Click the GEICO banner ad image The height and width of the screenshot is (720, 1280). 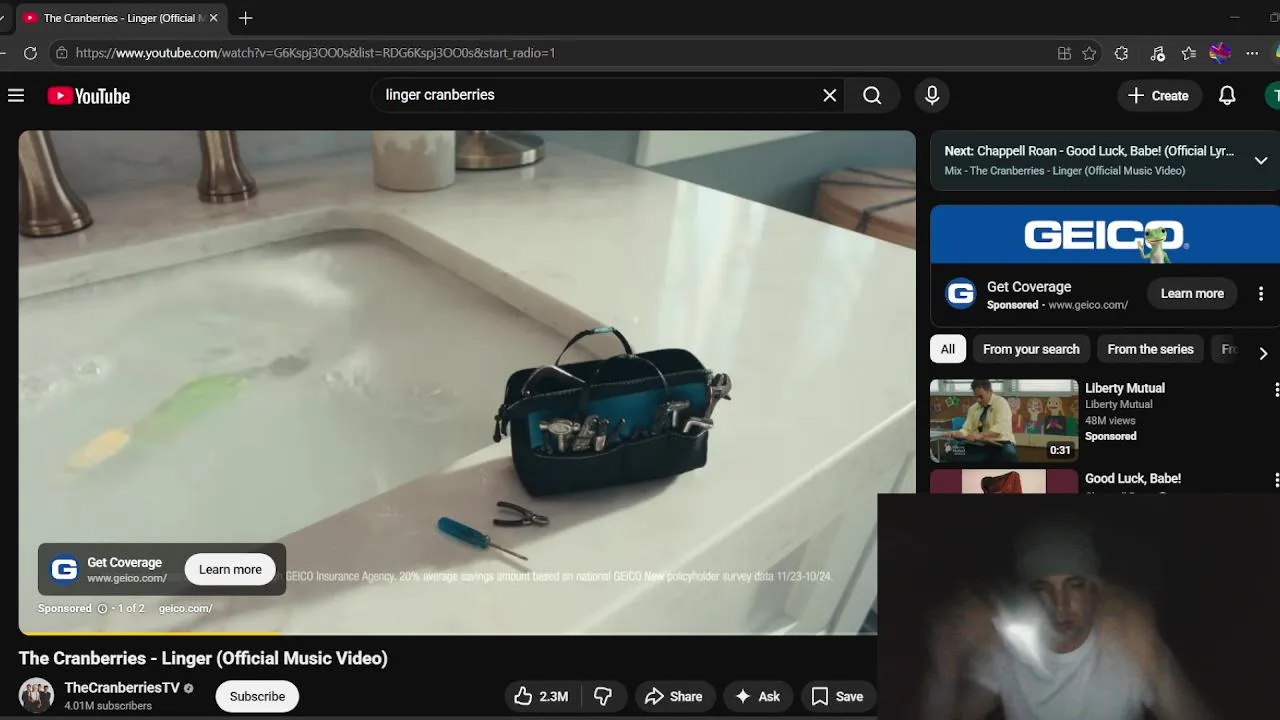point(1105,235)
